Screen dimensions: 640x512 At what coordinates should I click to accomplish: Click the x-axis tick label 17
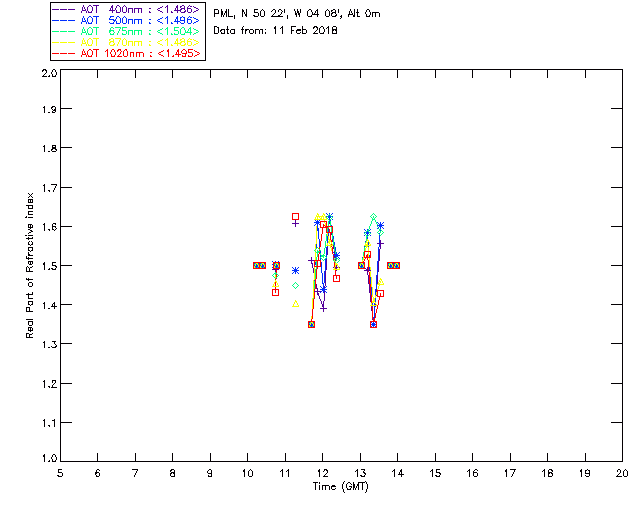click(x=510, y=473)
